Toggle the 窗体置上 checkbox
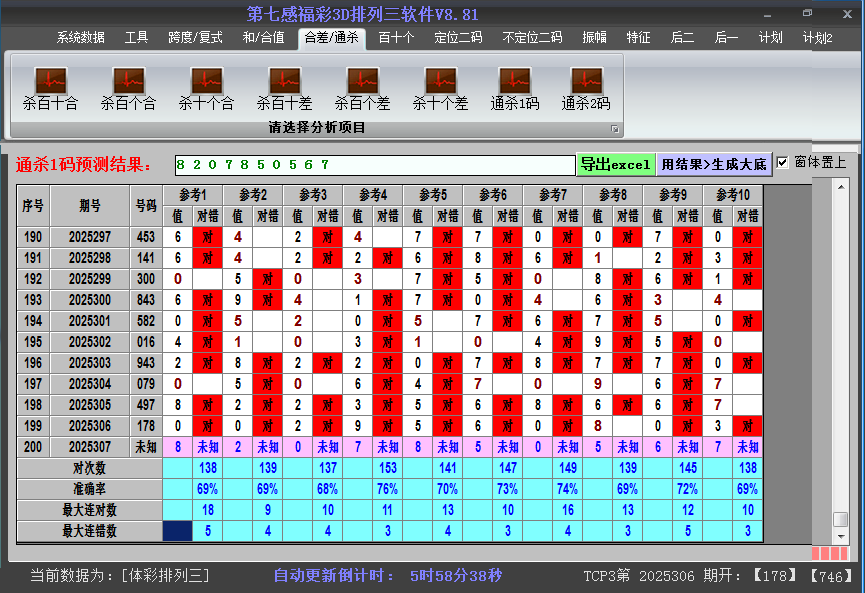Screen dimensions: 865x593 (783, 163)
